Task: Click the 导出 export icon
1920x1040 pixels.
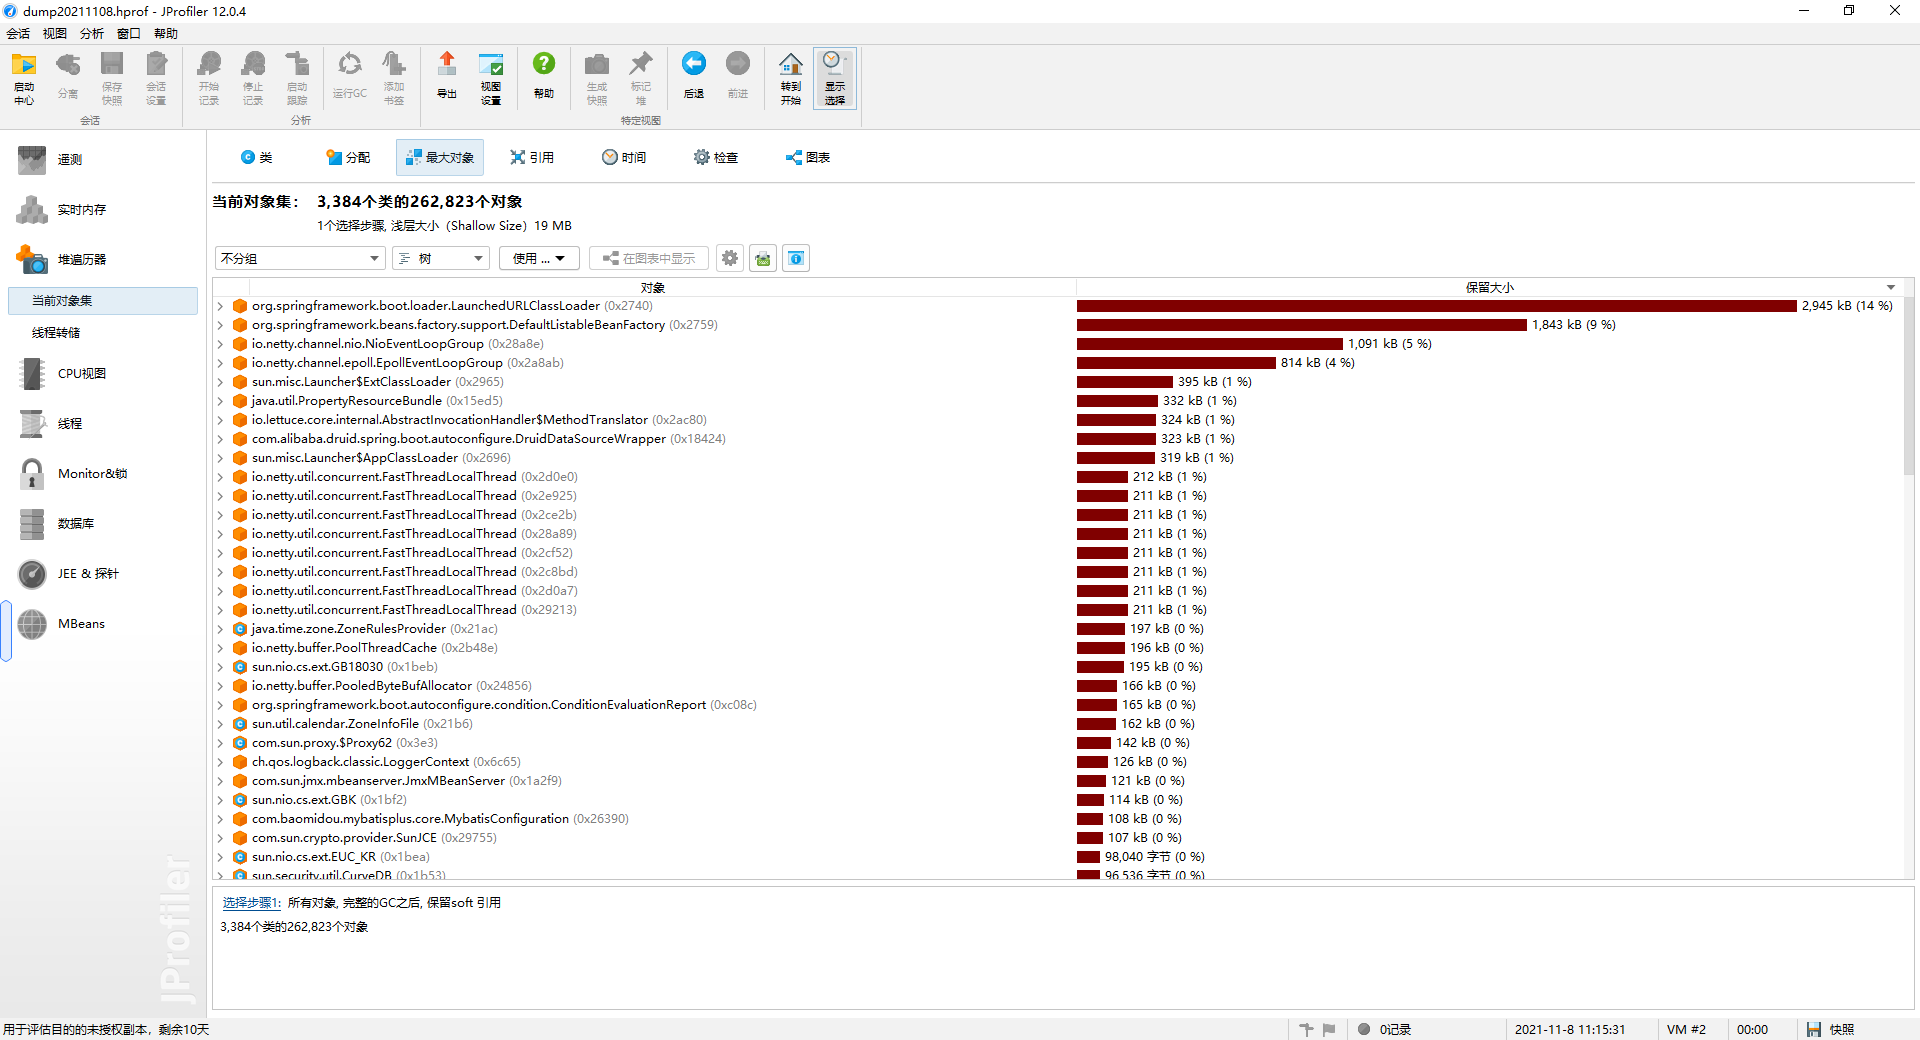Action: 446,75
